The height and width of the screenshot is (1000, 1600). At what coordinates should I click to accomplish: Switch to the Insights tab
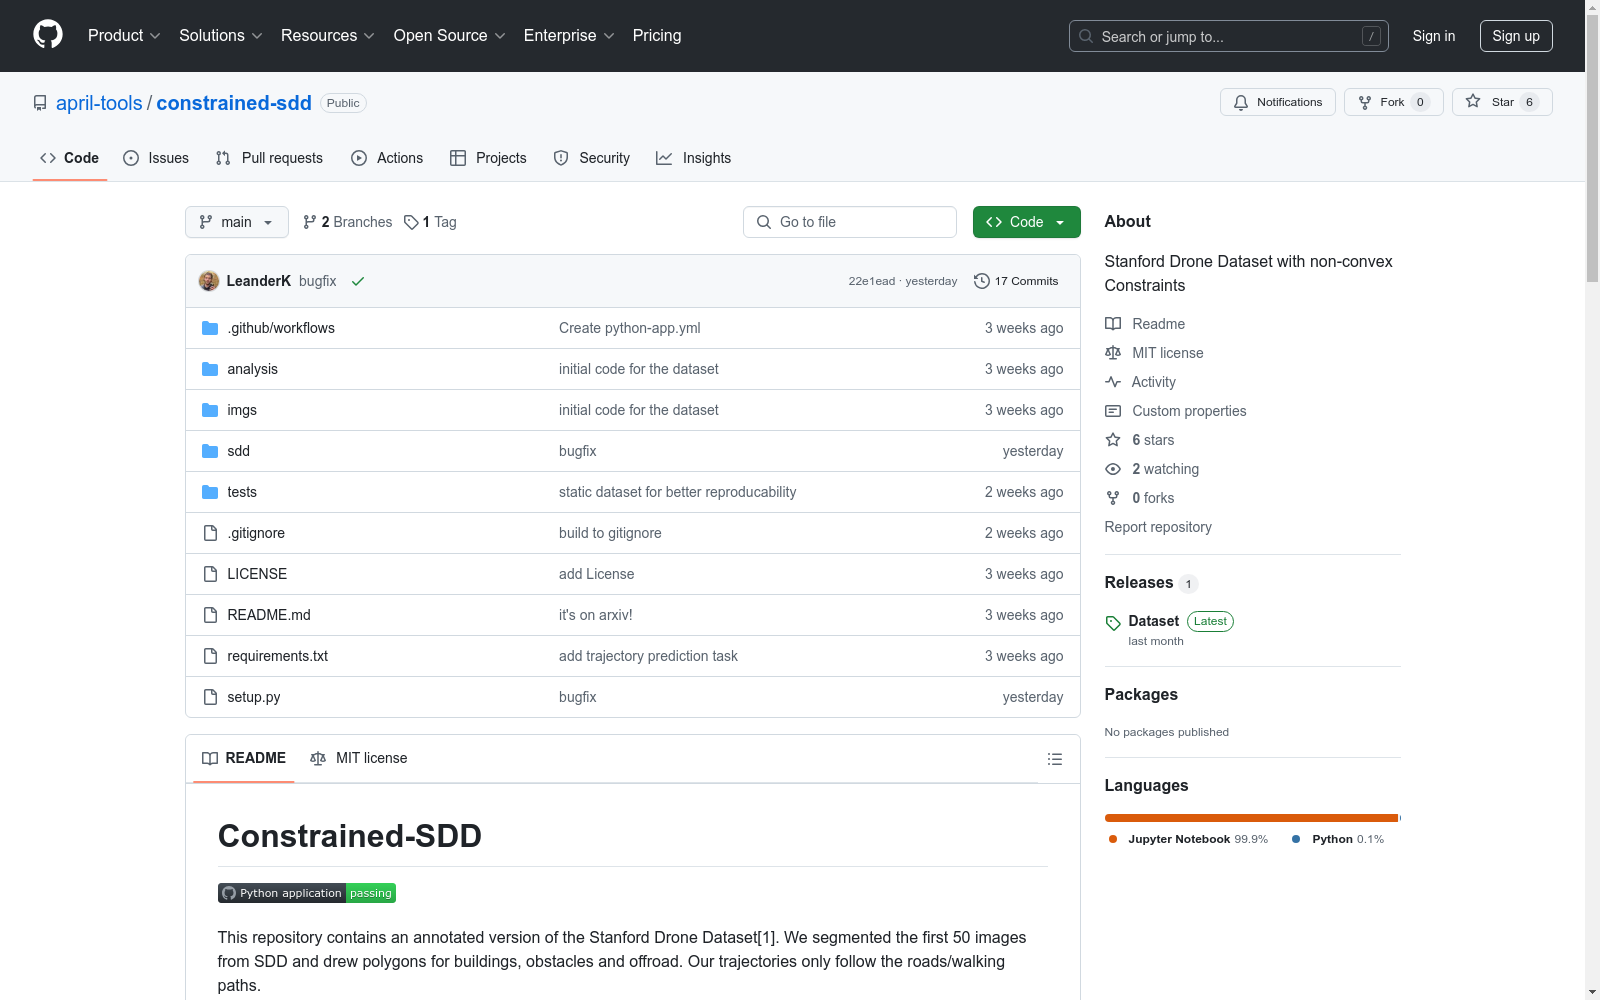[x=694, y=158]
